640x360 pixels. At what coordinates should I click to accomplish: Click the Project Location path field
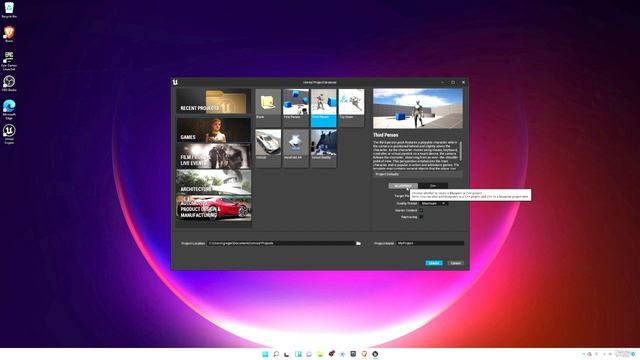[281, 243]
